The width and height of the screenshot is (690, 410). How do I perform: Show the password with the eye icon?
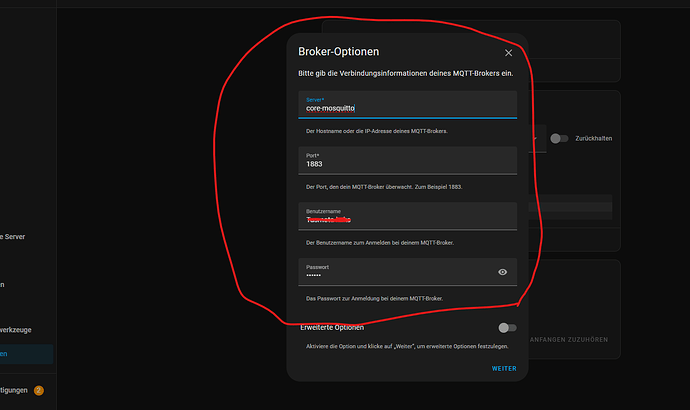point(502,271)
